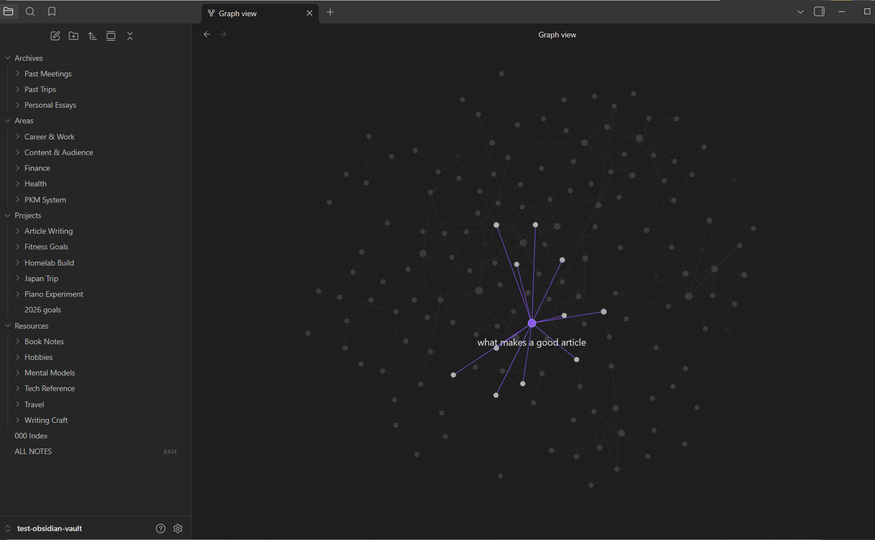Open the file explorer sidebar tab

pyautogui.click(x=8, y=11)
